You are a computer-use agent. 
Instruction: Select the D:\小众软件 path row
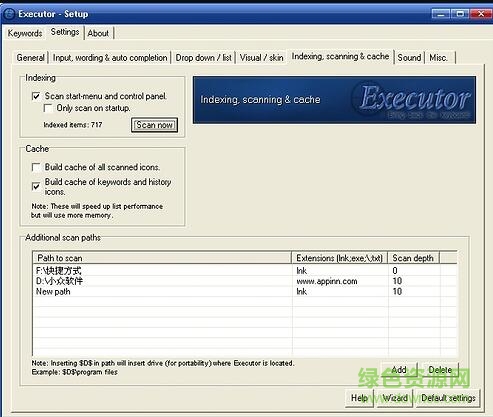245,281
